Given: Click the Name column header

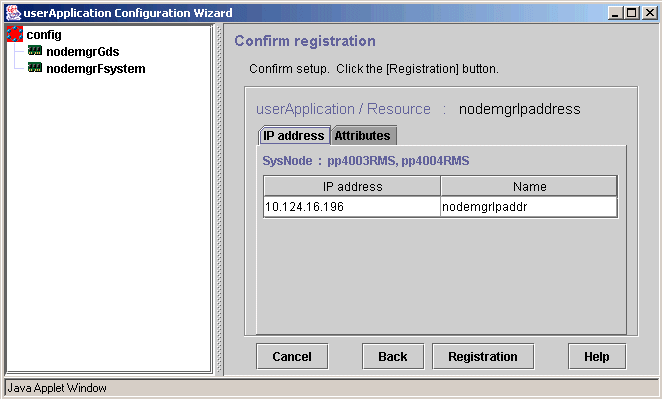Looking at the screenshot, I should pos(529,186).
